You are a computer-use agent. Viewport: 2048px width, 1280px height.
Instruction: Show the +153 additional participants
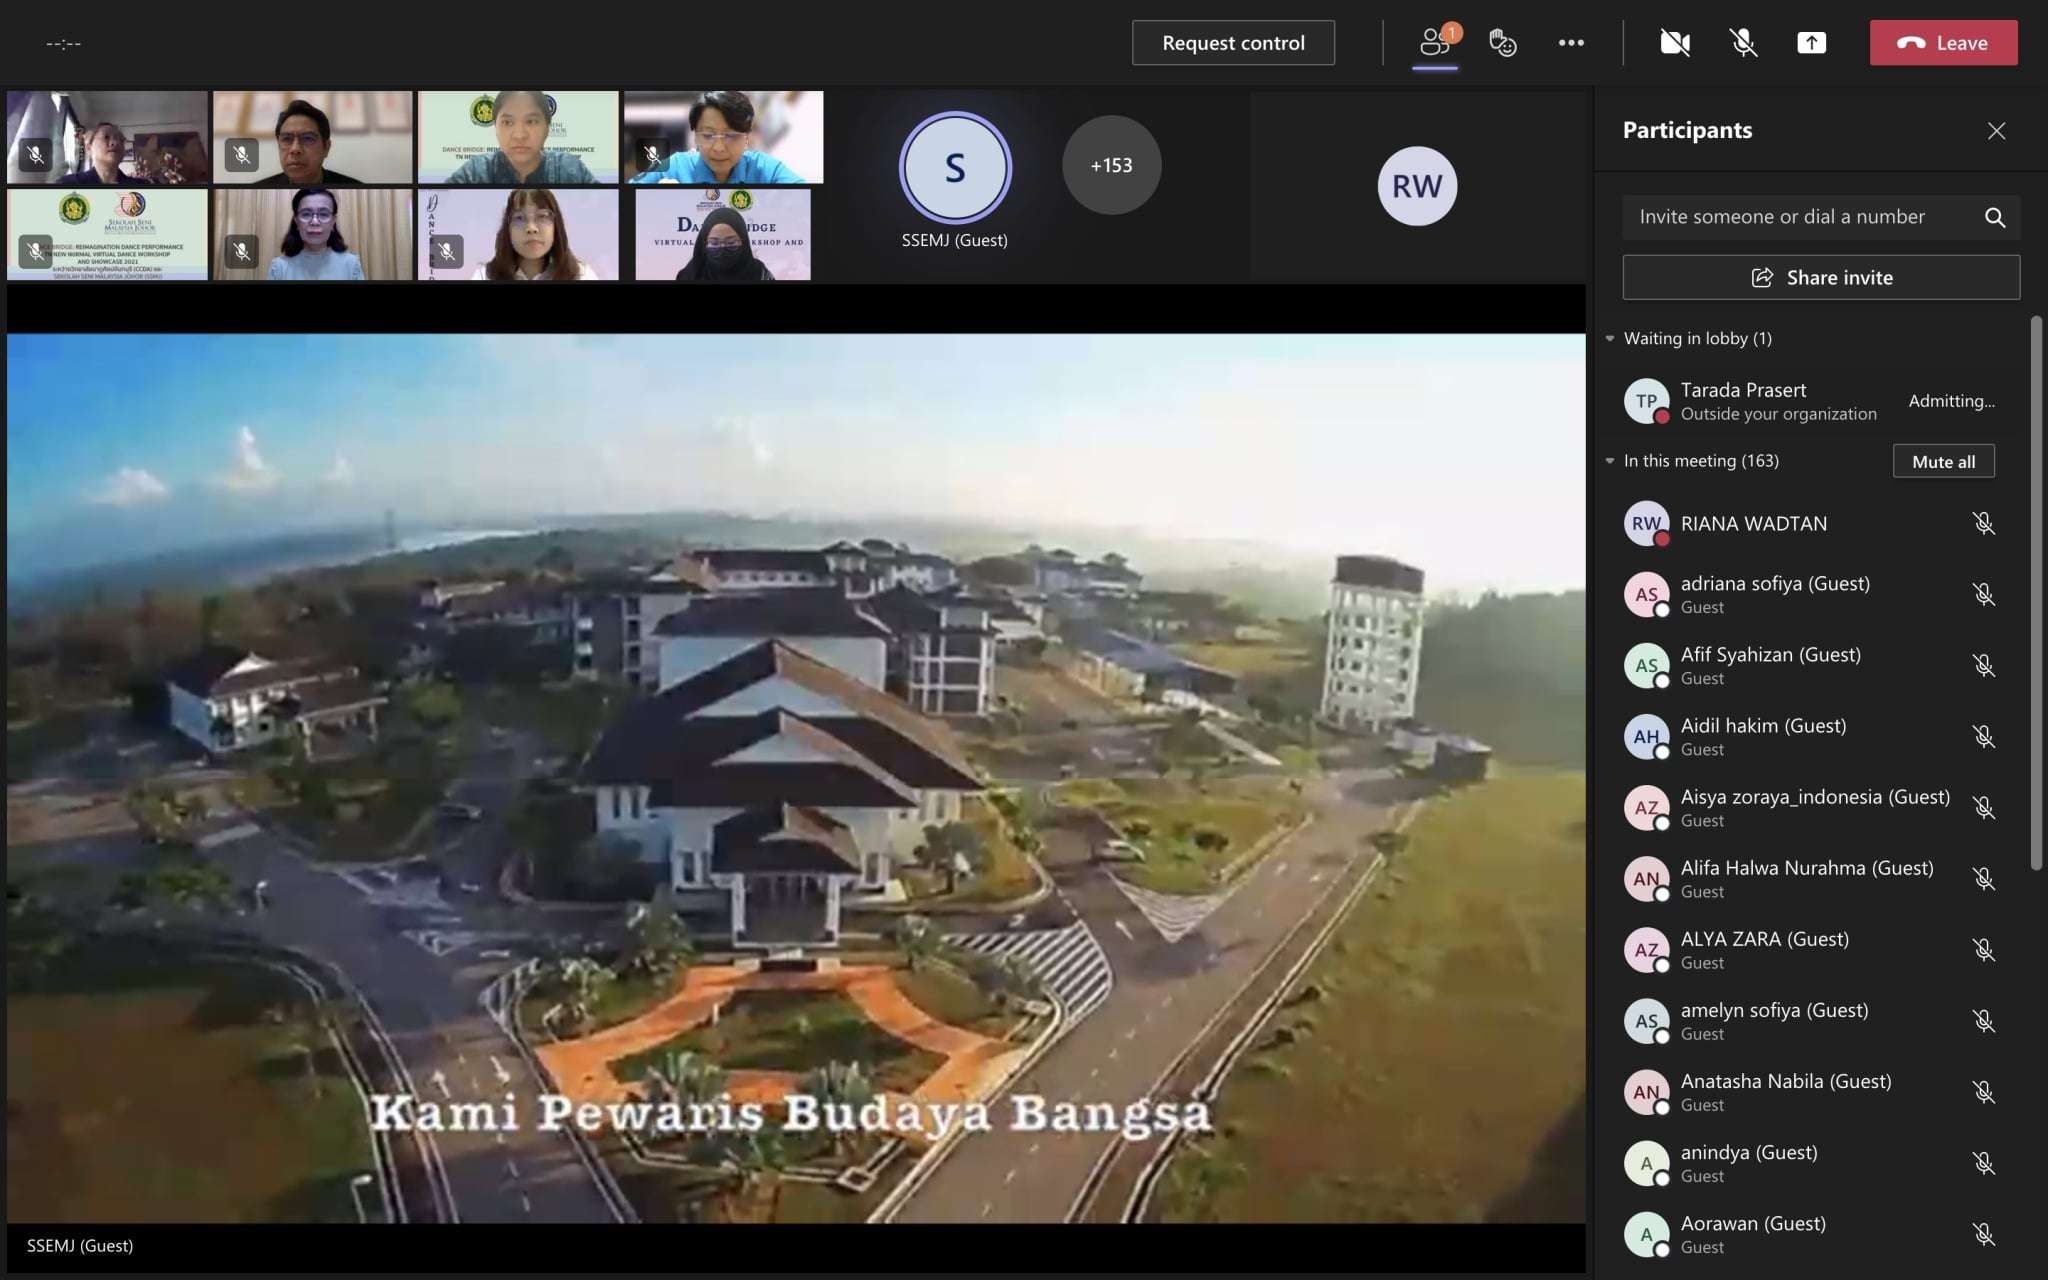tap(1111, 165)
